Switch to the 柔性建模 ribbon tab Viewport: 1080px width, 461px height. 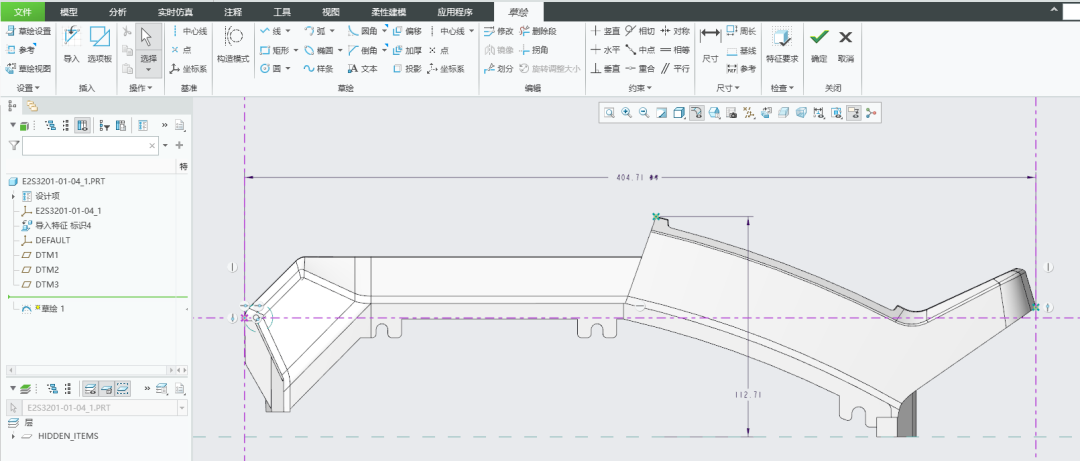pos(388,12)
